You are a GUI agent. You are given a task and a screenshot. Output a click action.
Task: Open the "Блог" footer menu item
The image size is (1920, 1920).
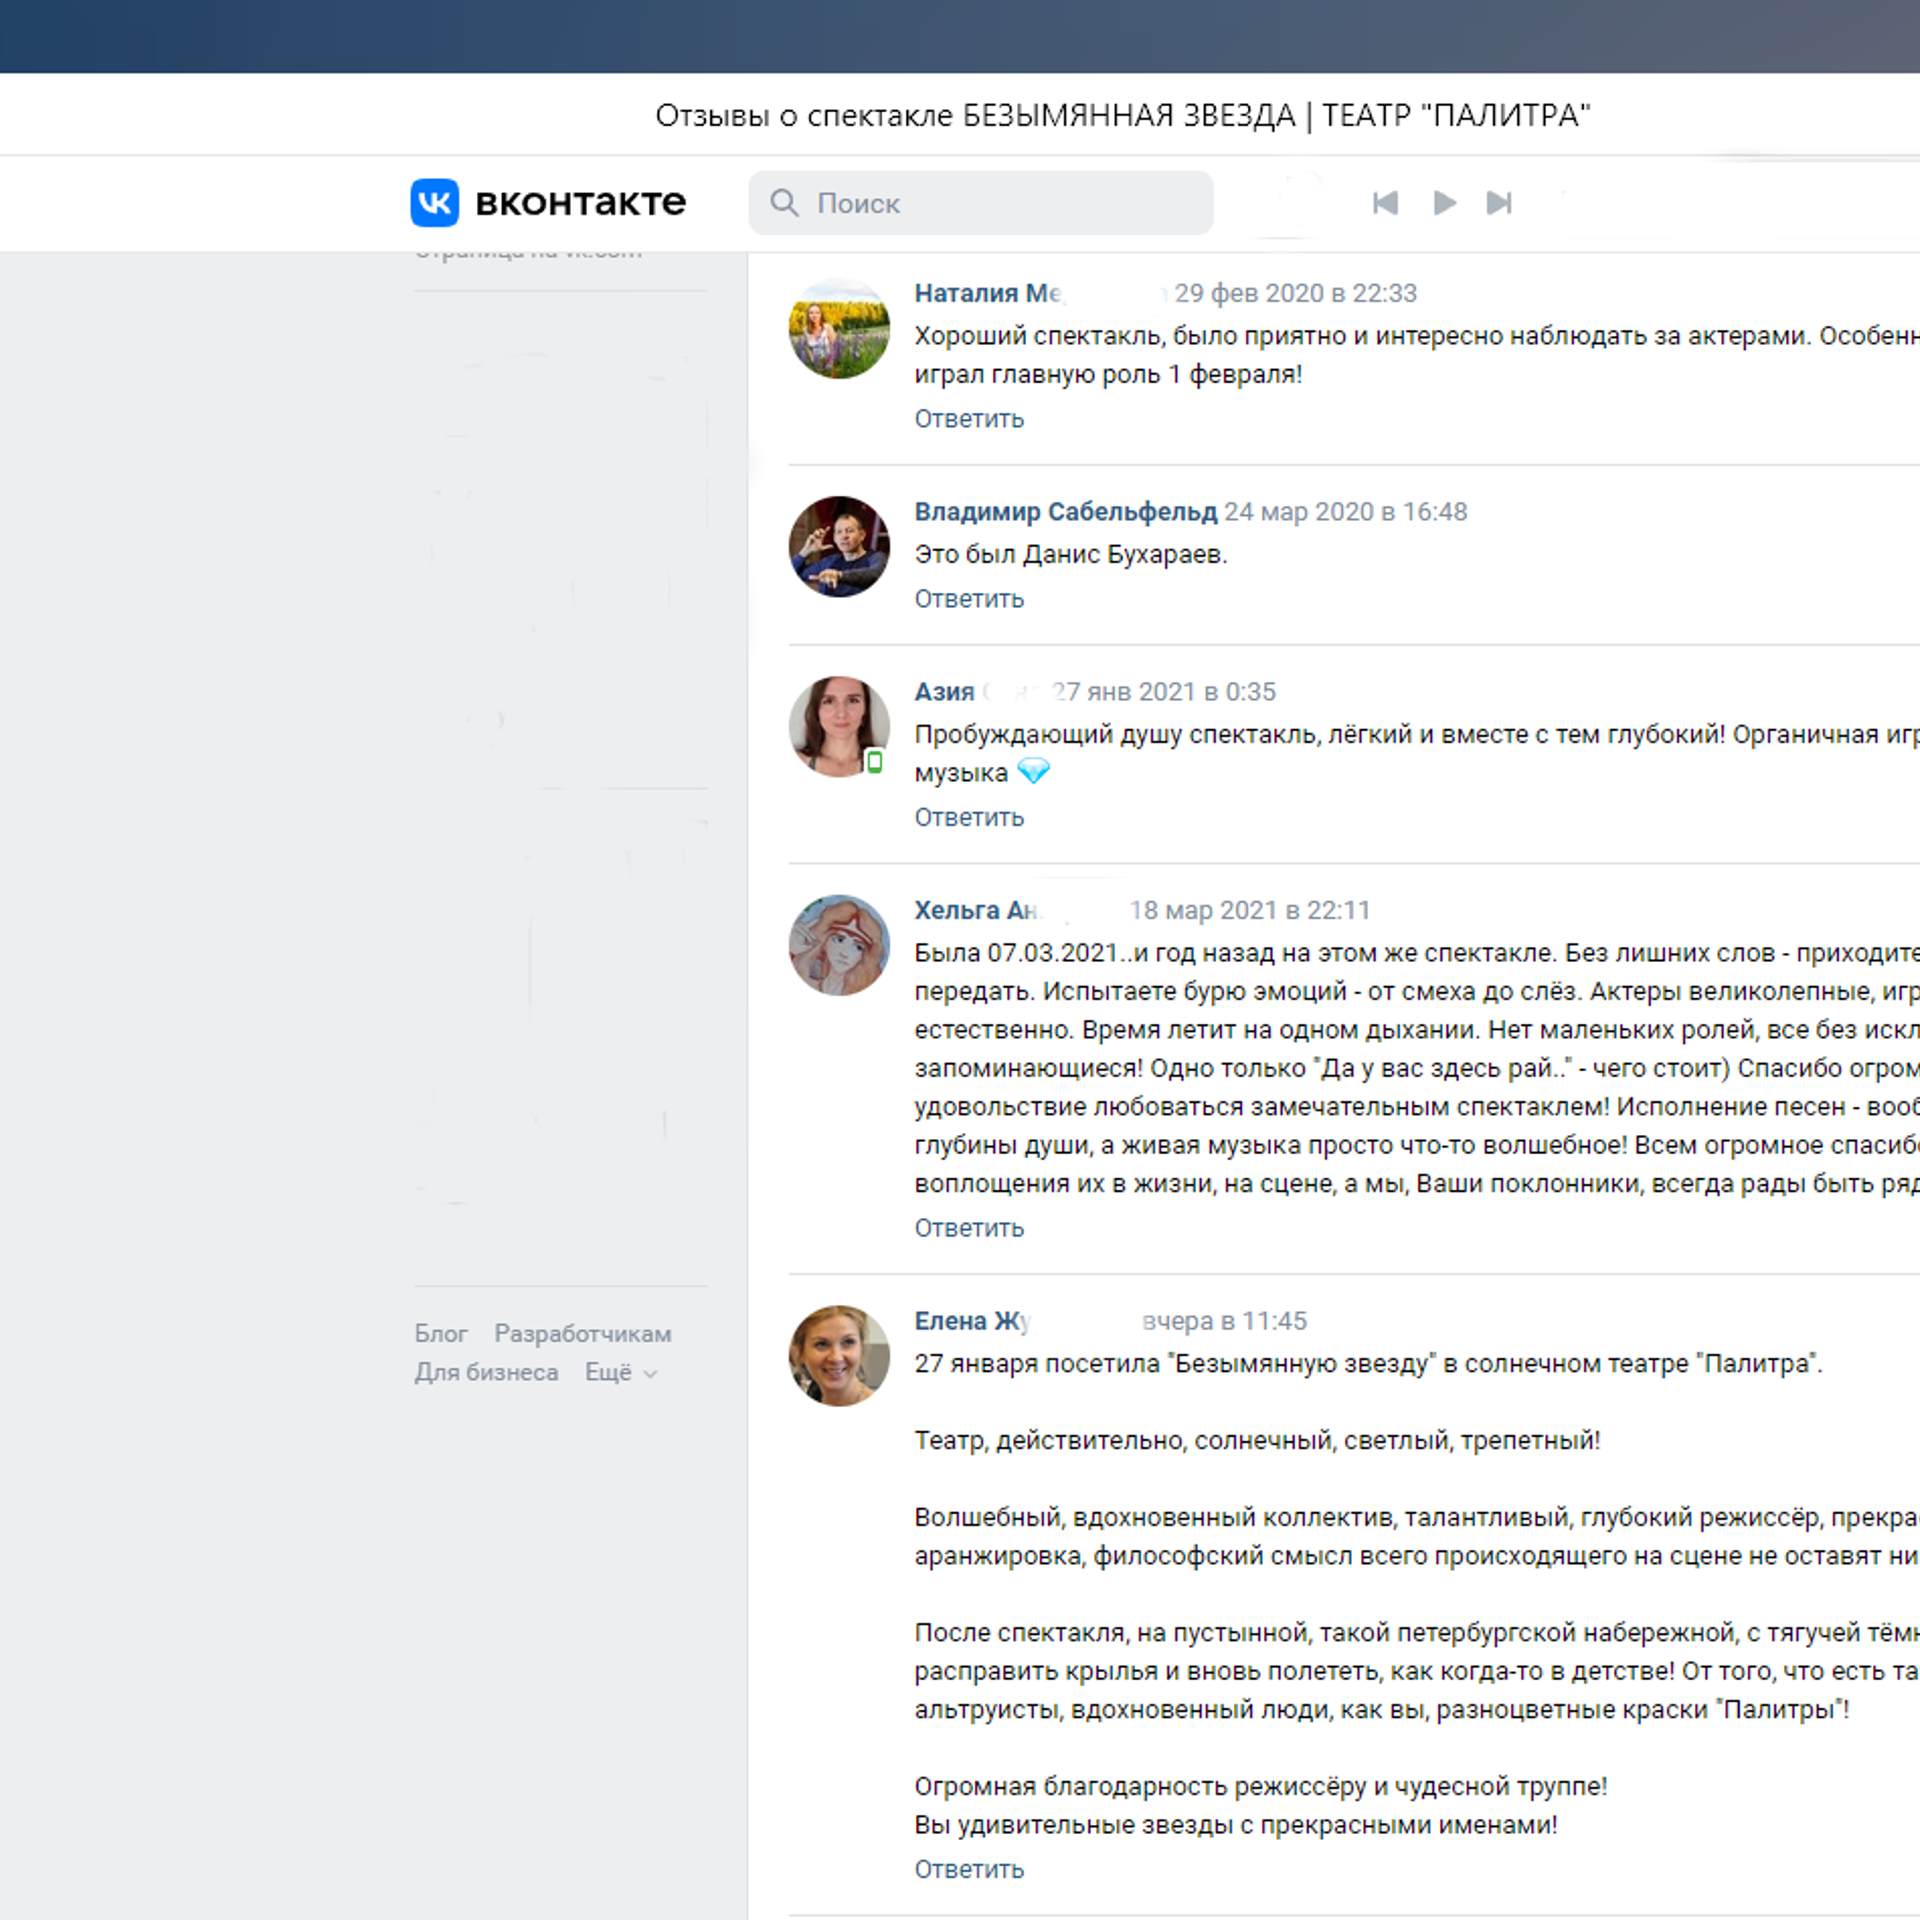441,1333
